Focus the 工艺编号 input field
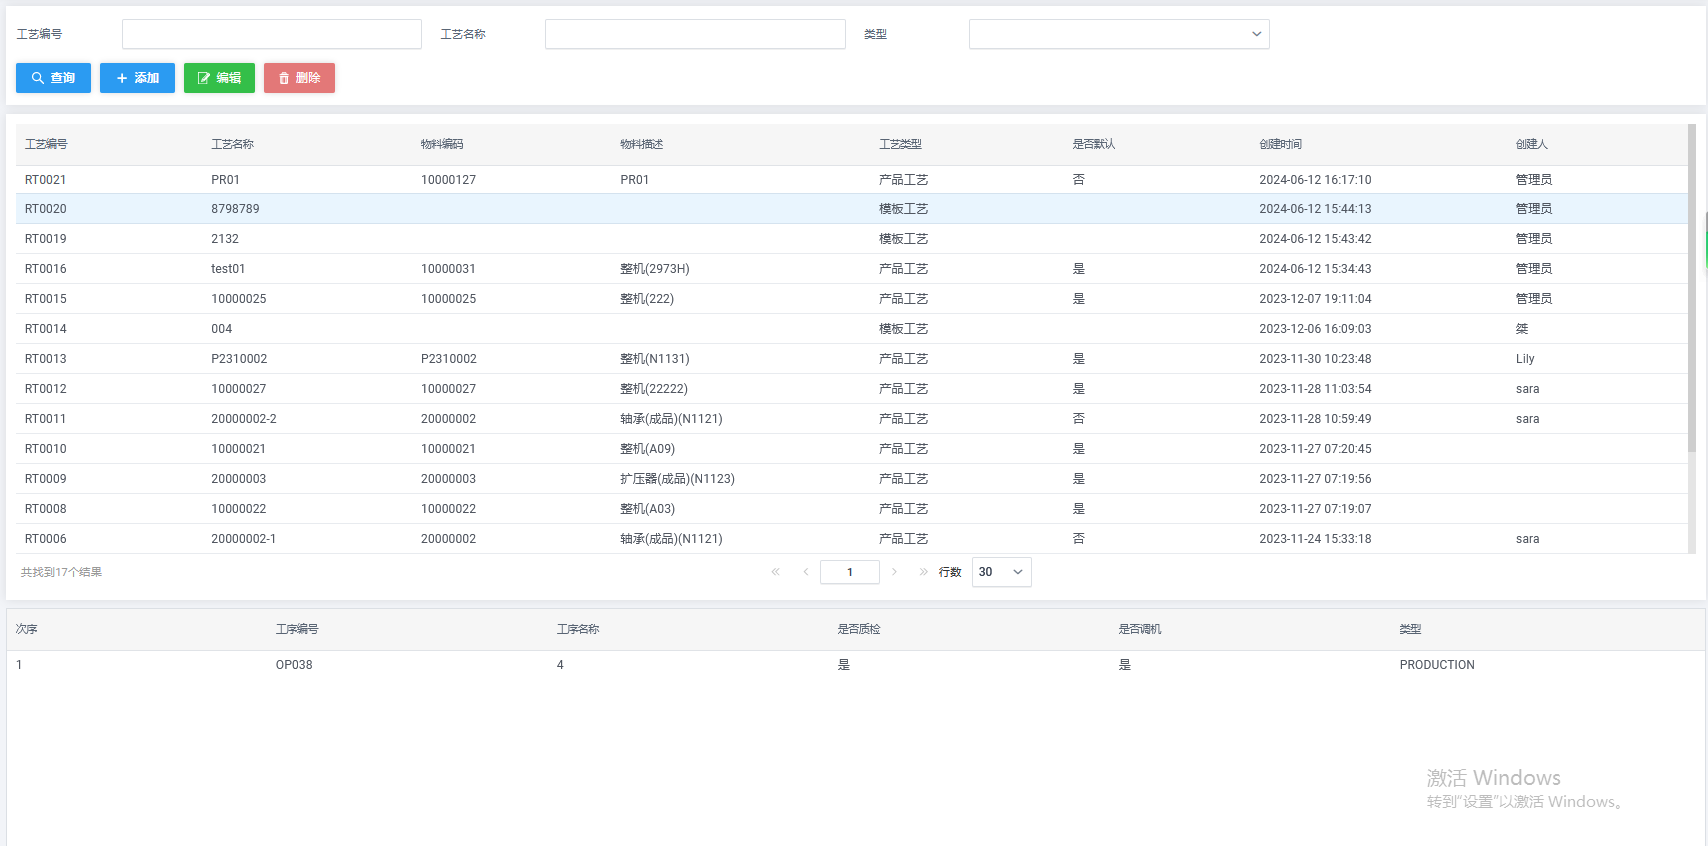The height and width of the screenshot is (846, 1708). pyautogui.click(x=271, y=34)
